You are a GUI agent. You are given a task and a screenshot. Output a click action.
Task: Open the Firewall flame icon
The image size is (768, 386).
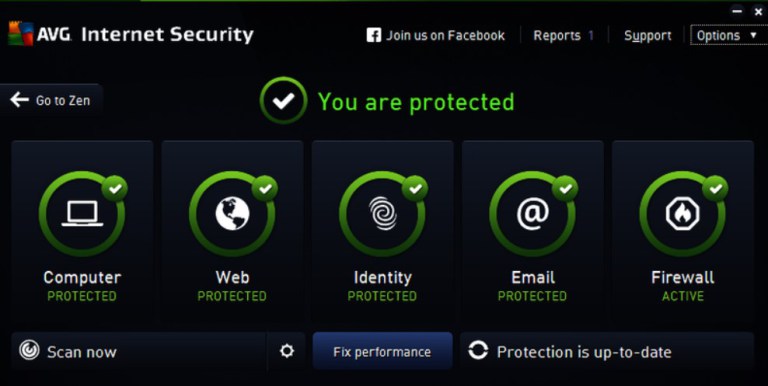(x=683, y=214)
